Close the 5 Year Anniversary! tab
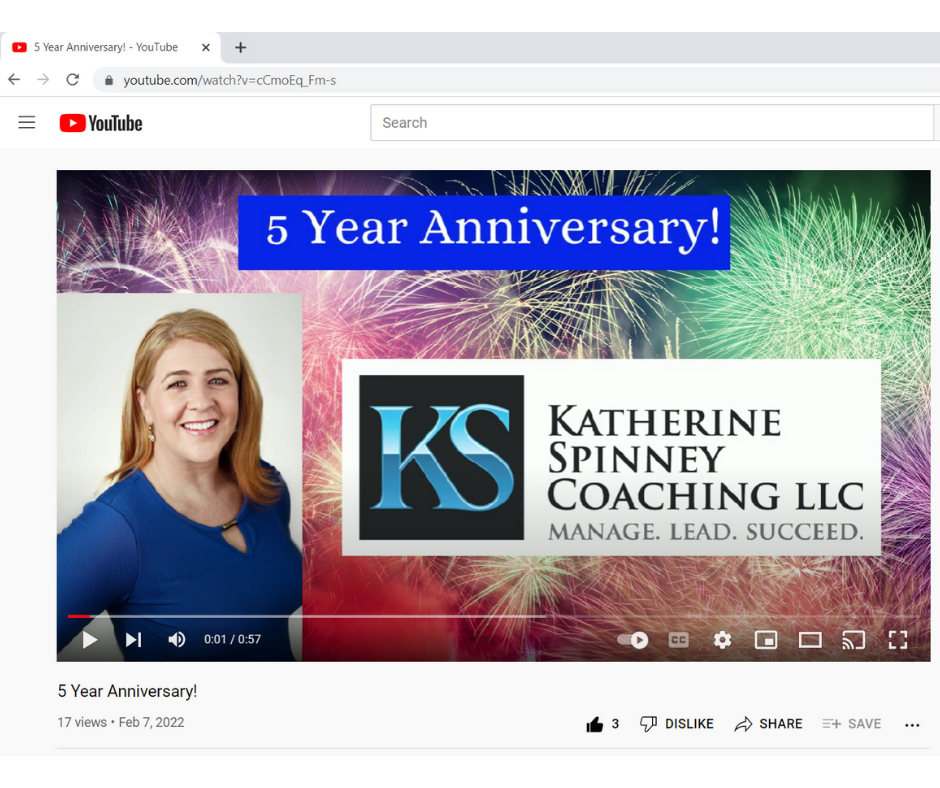 pyautogui.click(x=206, y=47)
